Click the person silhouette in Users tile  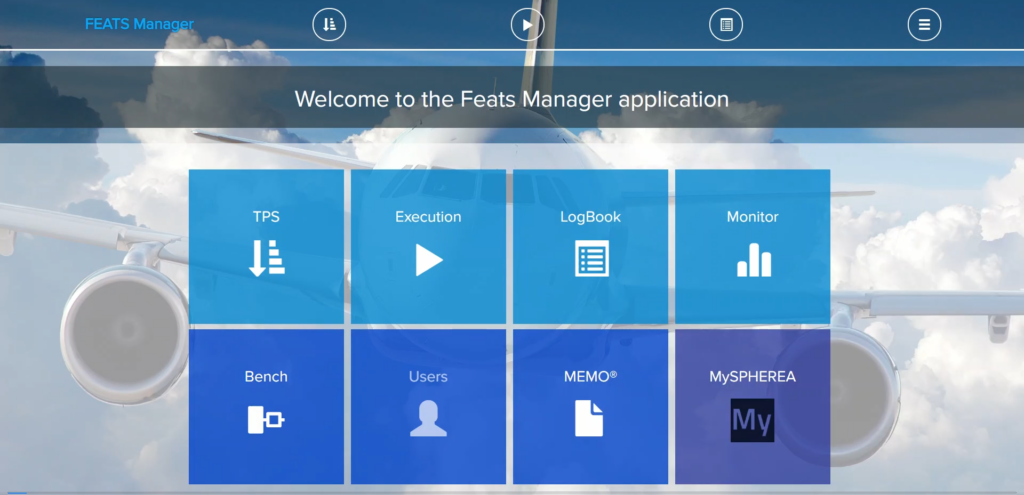click(x=428, y=419)
